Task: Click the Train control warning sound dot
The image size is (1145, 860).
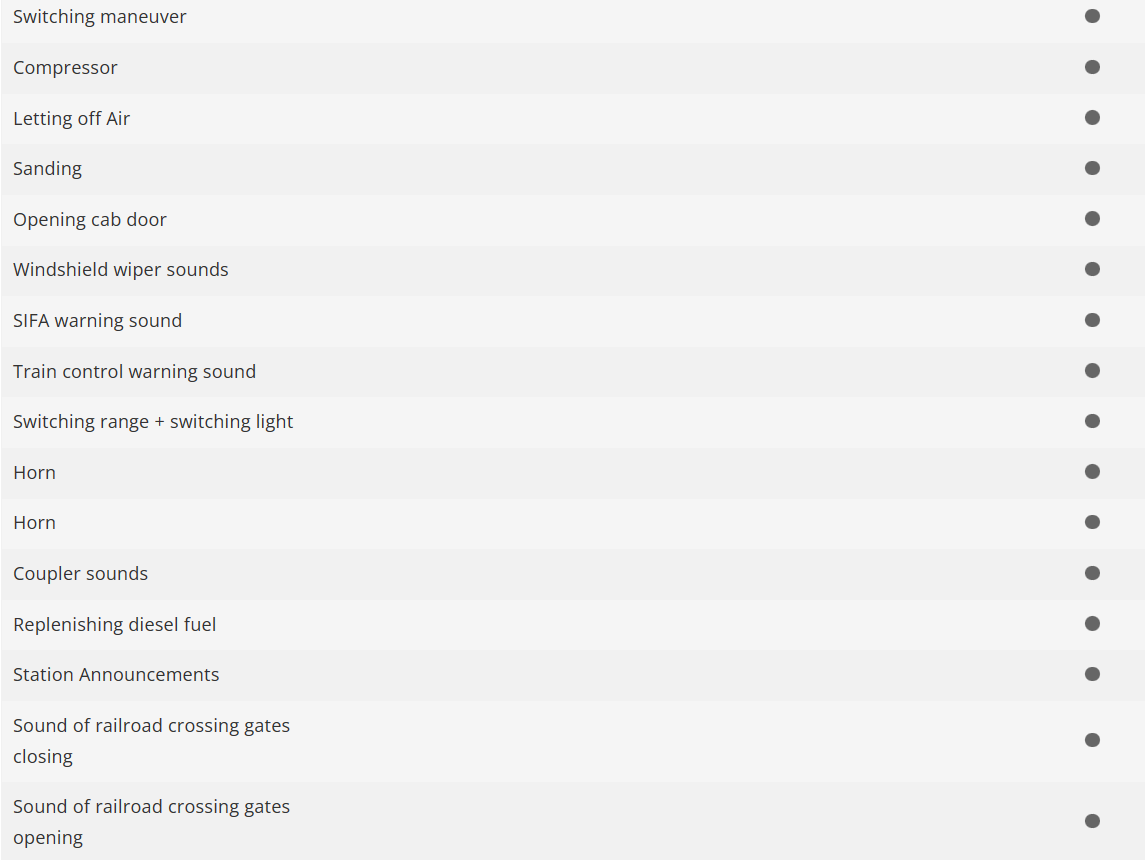Action: 1092,371
